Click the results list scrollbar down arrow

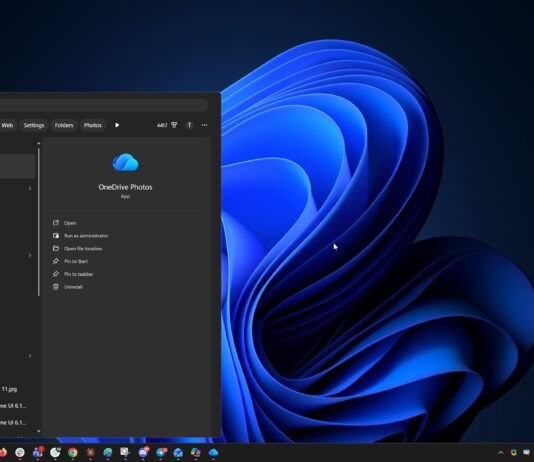click(x=38, y=431)
